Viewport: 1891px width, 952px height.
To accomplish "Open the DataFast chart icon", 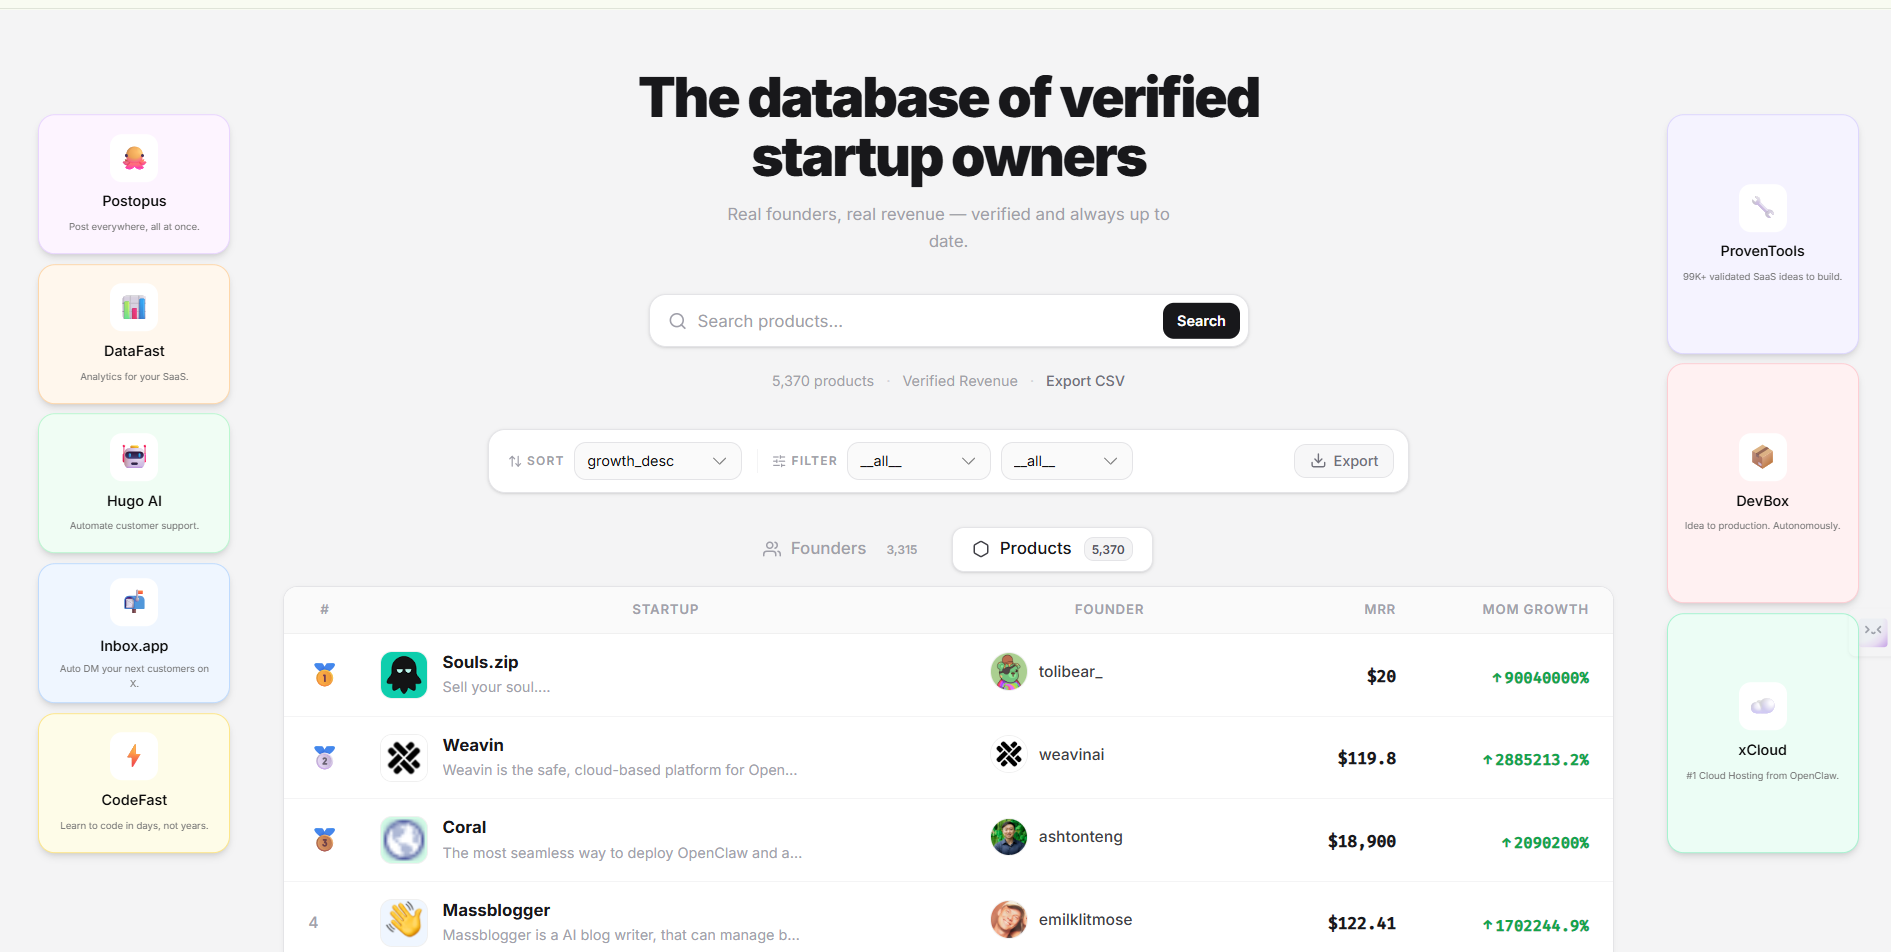I will (x=134, y=307).
